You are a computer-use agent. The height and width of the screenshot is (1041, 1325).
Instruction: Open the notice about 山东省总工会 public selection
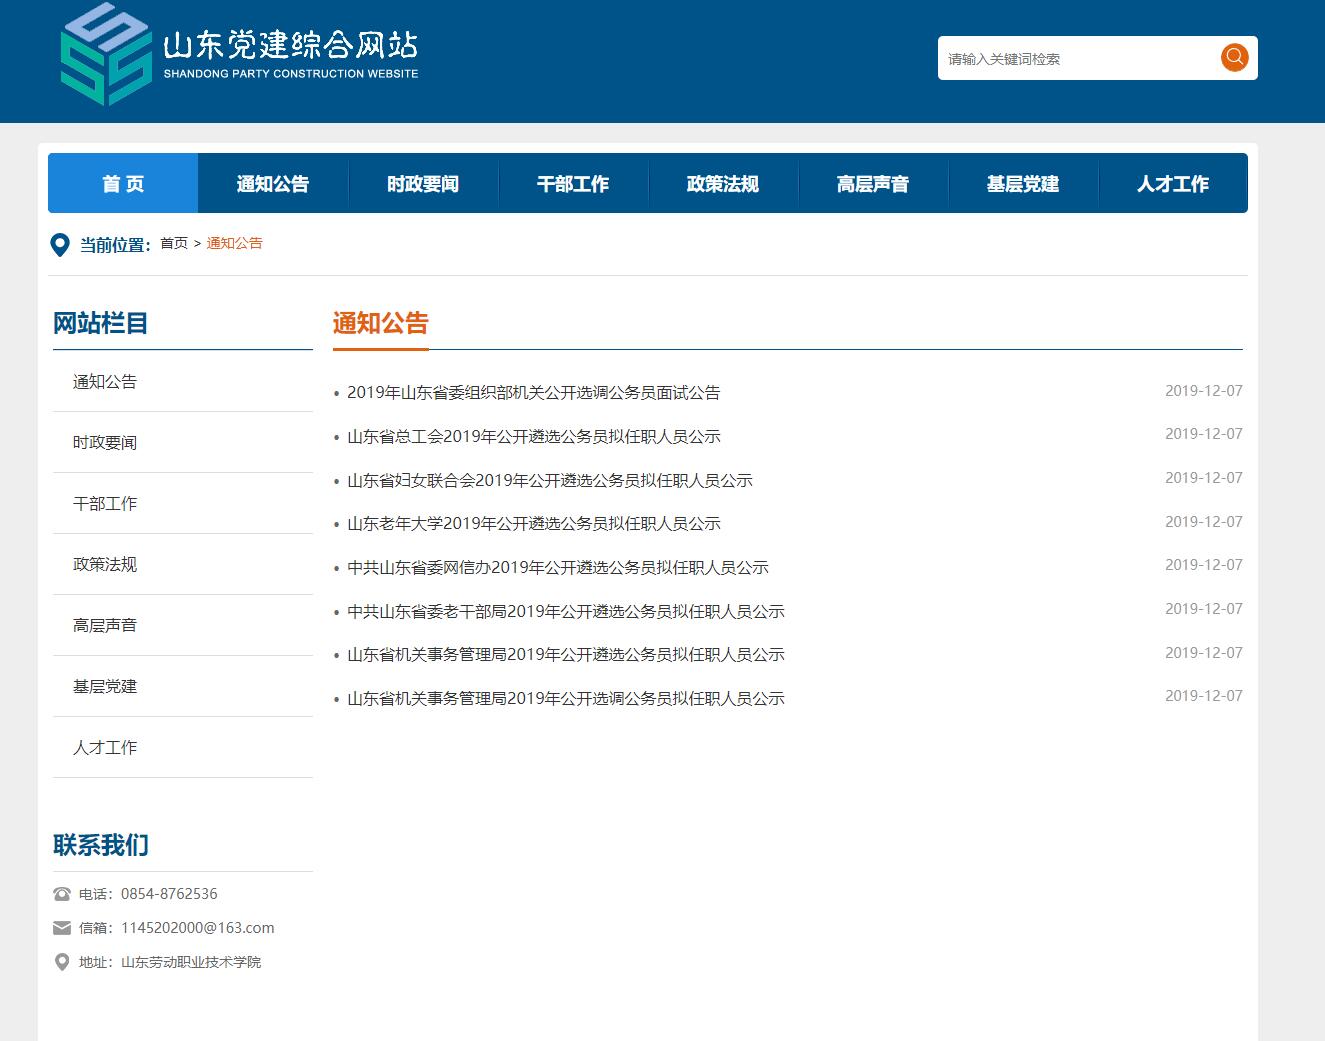click(x=531, y=436)
